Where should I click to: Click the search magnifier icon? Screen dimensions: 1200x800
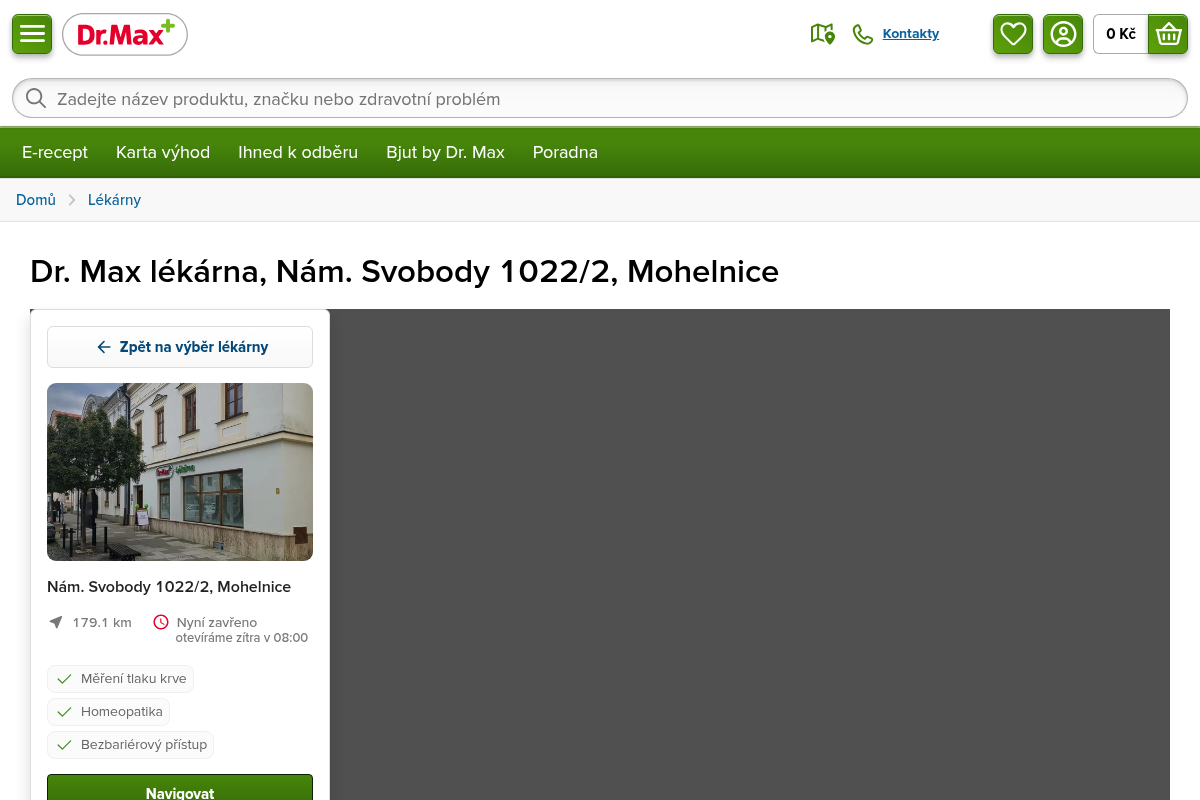(x=36, y=98)
